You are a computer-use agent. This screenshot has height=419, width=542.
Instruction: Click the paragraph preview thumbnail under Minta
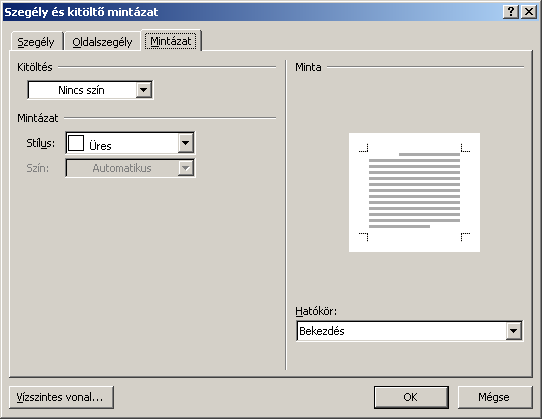(414, 193)
